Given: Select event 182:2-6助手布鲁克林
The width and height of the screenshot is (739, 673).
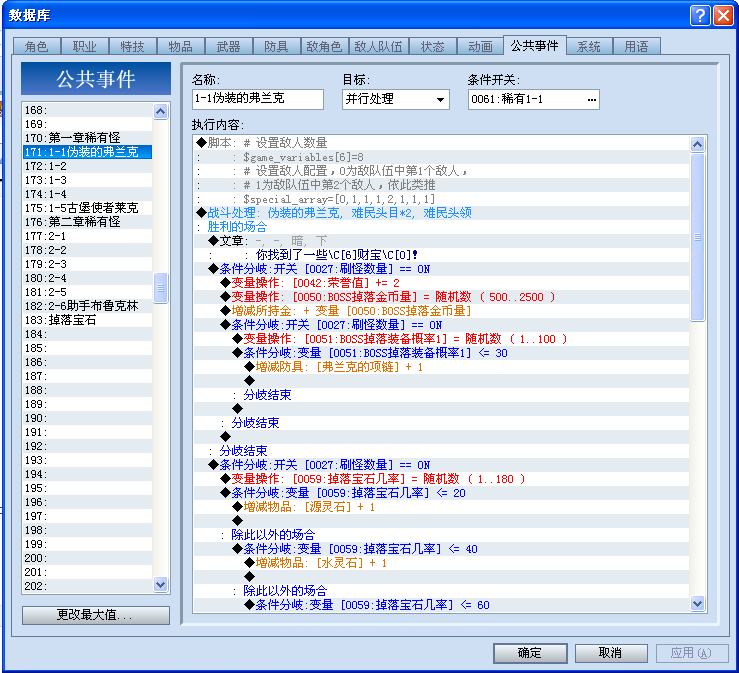Looking at the screenshot, I should coord(88,306).
